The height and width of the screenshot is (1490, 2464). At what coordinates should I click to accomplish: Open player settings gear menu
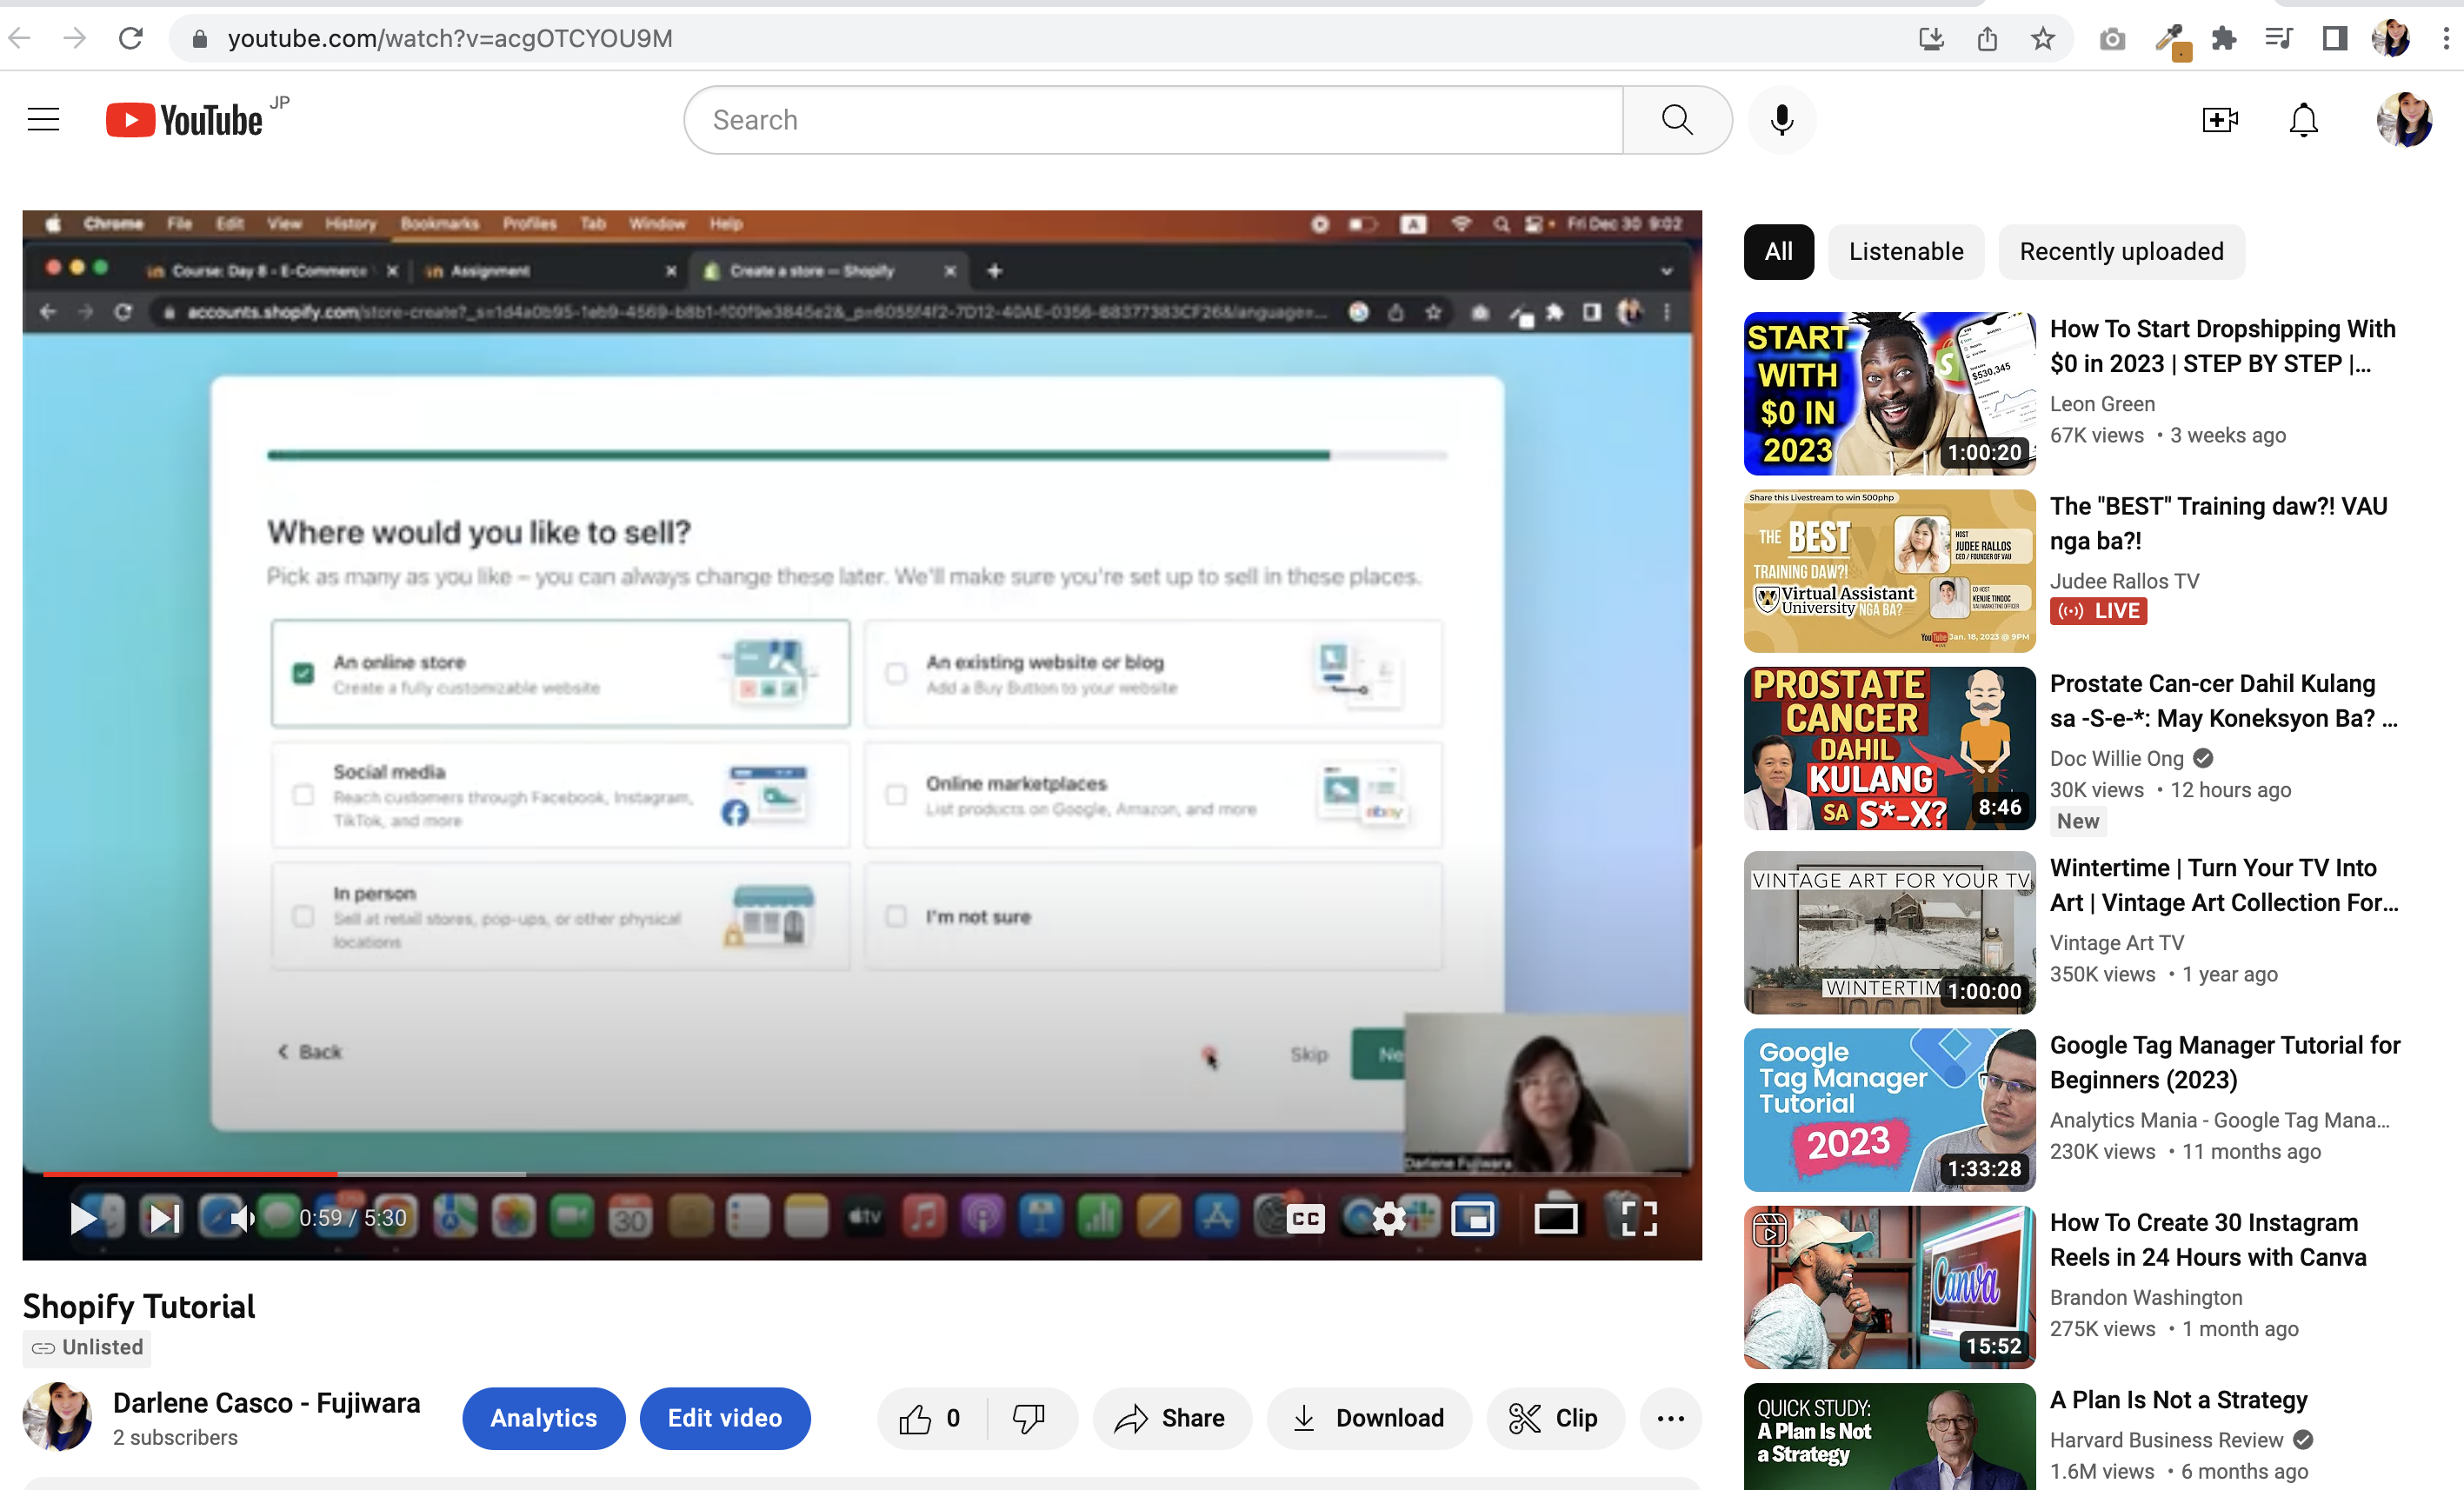(1388, 1218)
